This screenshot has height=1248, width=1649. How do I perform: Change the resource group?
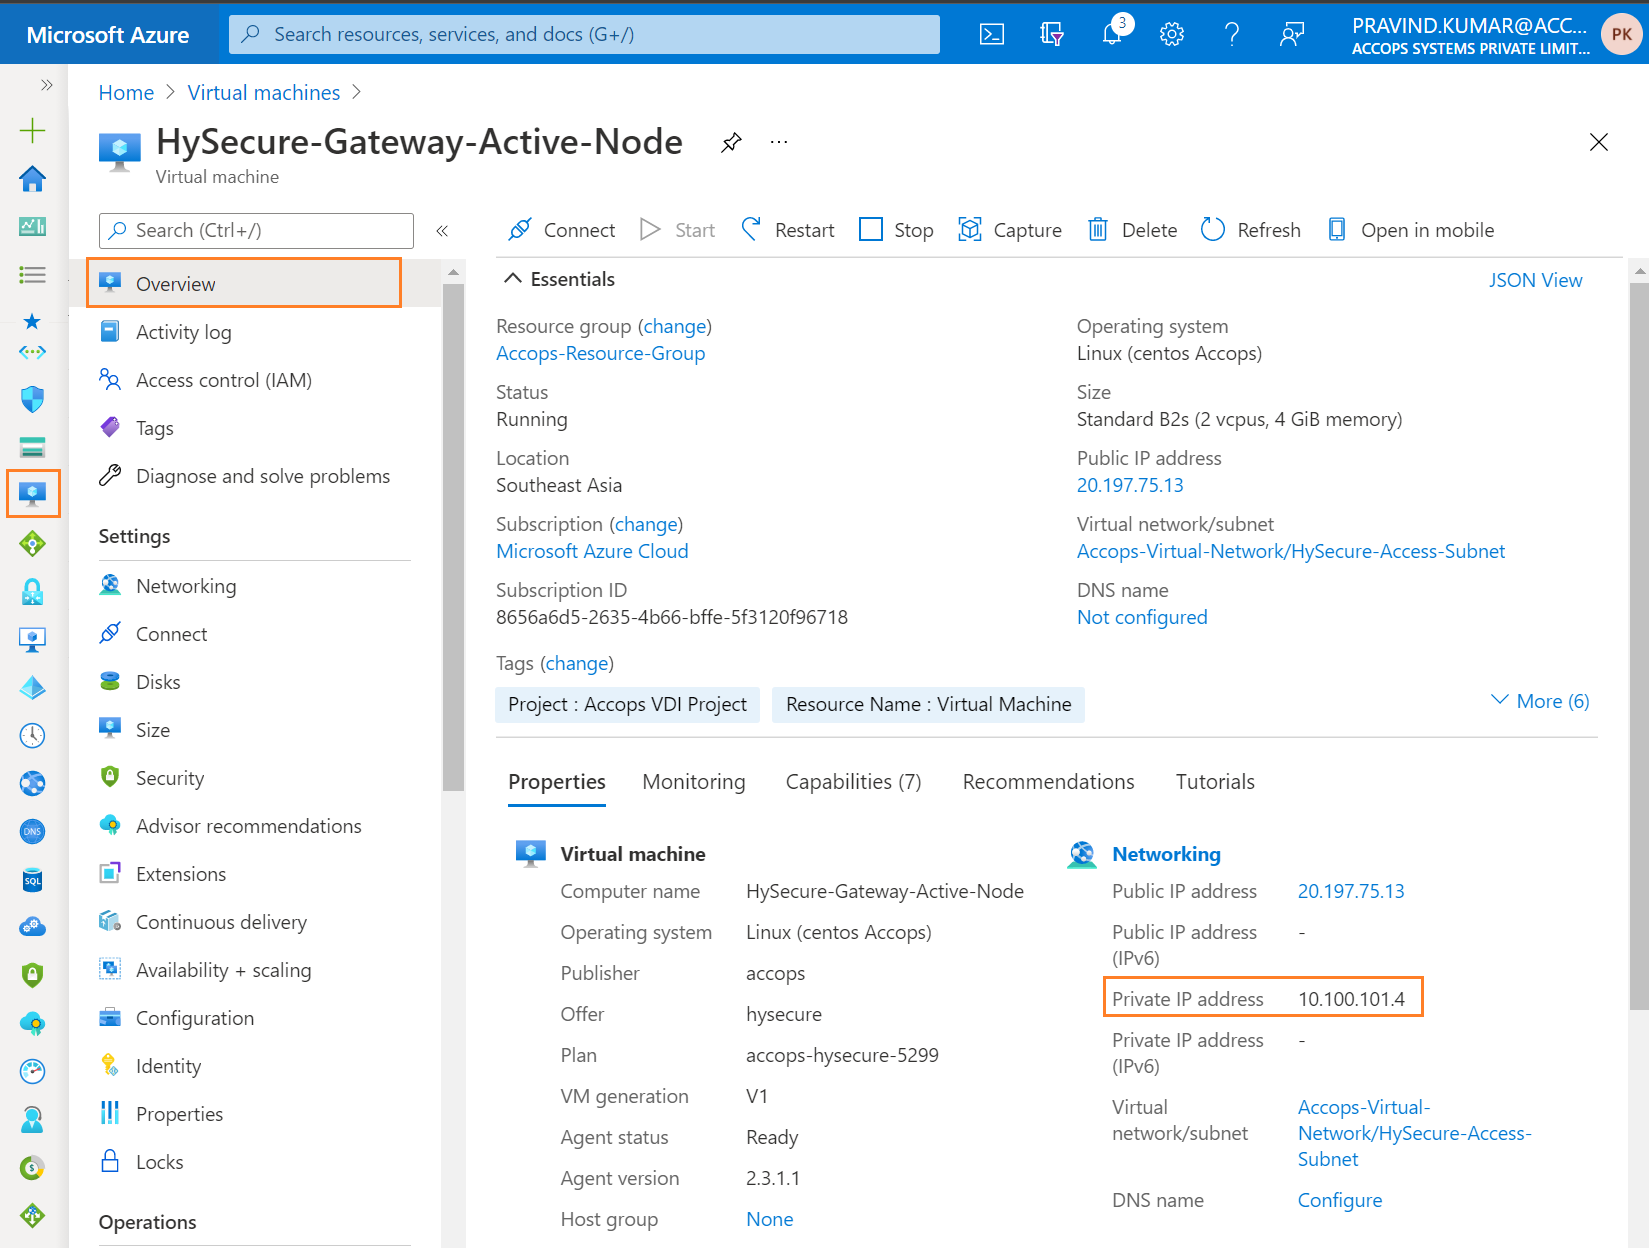click(674, 326)
